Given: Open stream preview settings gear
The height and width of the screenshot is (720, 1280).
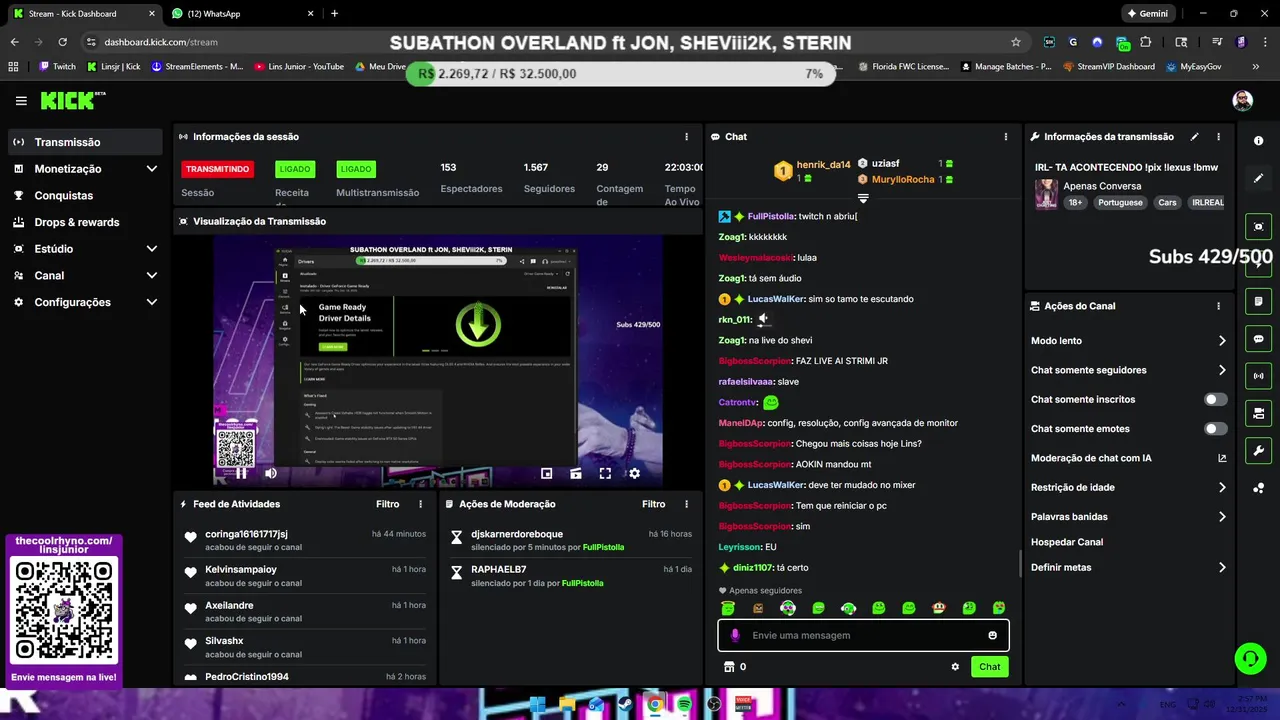Looking at the screenshot, I should coord(634,474).
